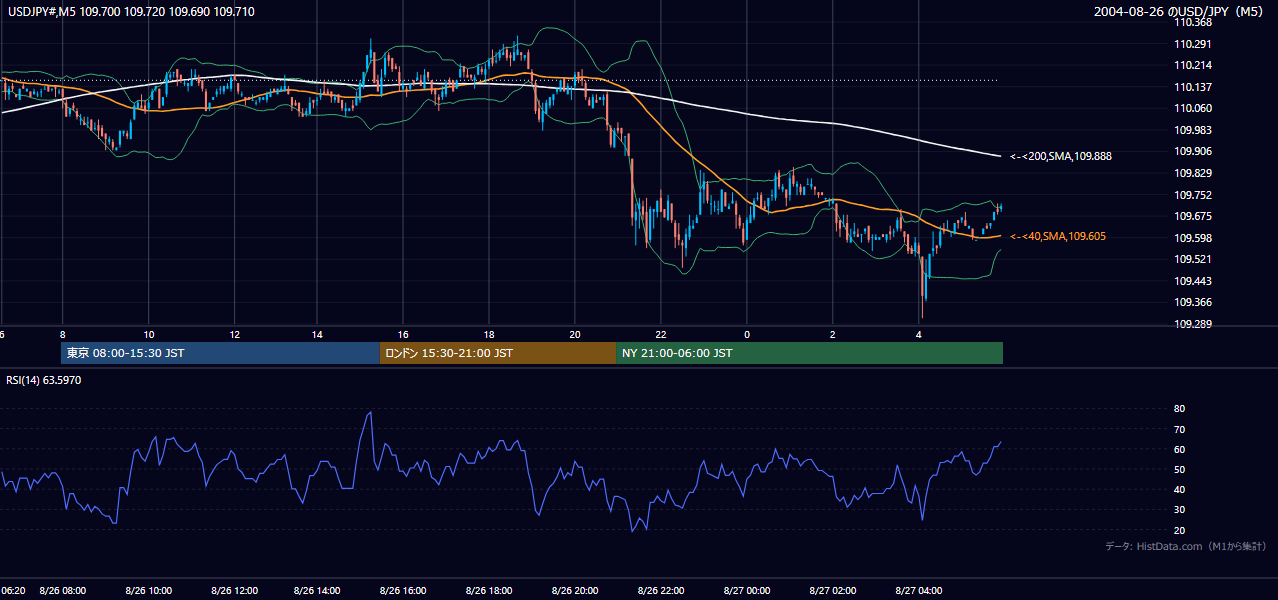Click hour label 2 under price chart

point(832,334)
